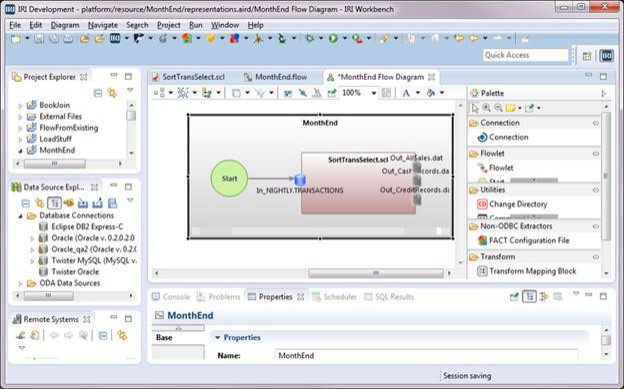Click the Save disk icon in toolbar
This screenshot has height=389, width=624.
click(39, 39)
